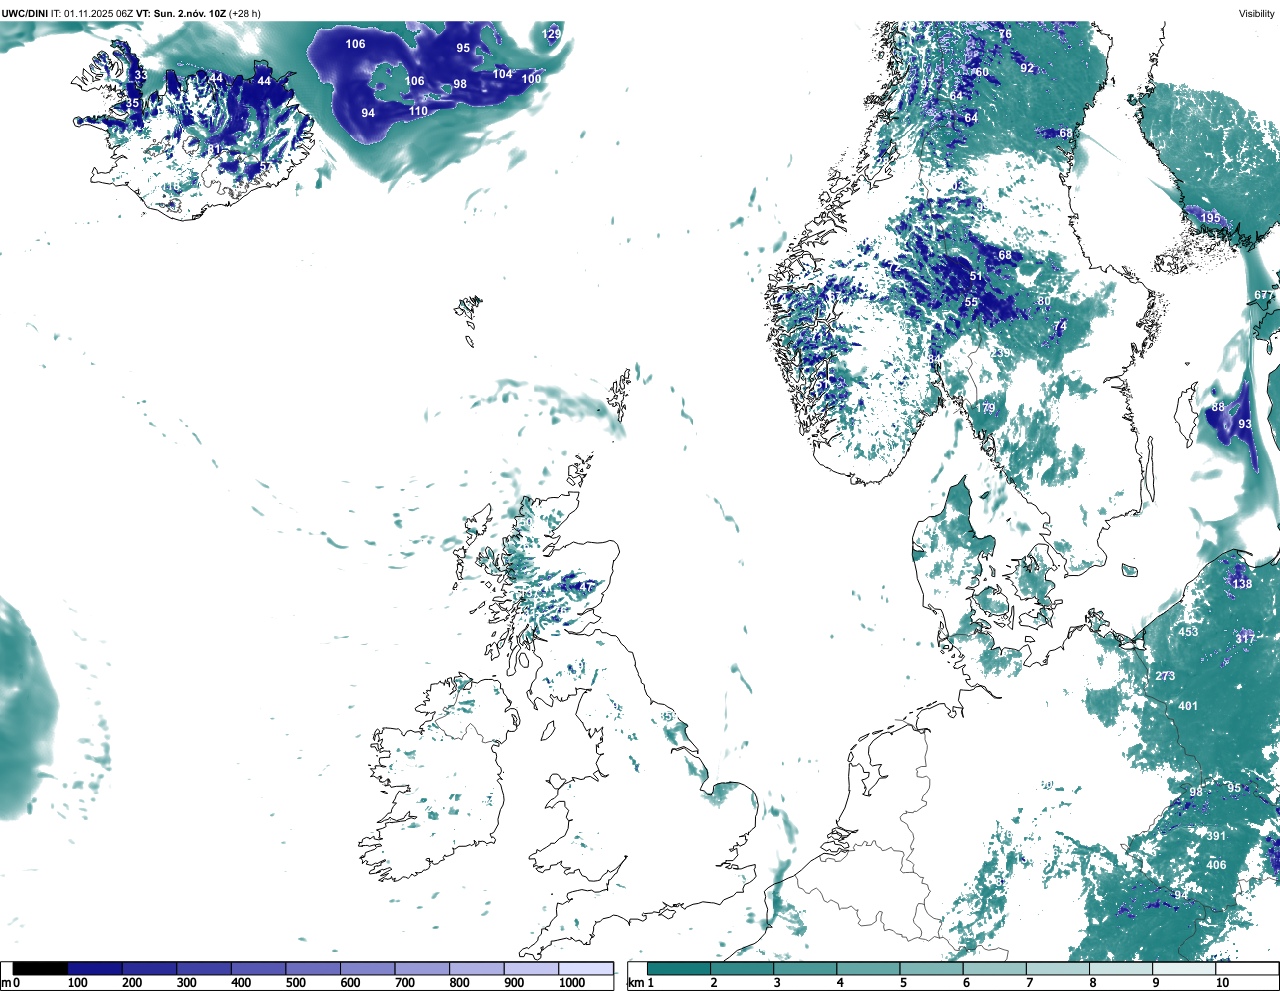Click the map value '453' over northern Poland
The width and height of the screenshot is (1280, 991).
tap(1188, 632)
